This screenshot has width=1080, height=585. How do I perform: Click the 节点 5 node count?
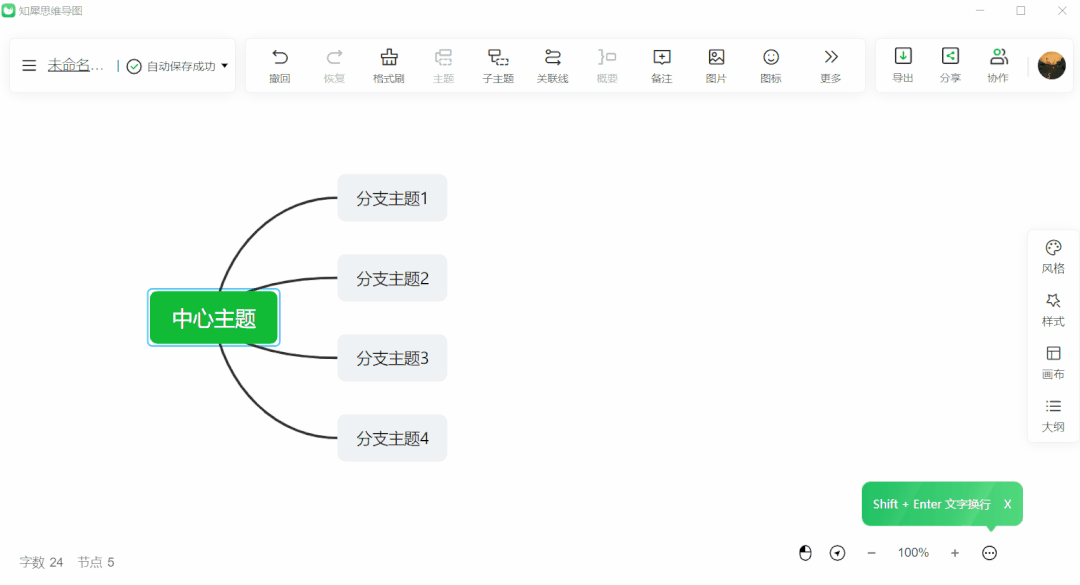point(96,562)
